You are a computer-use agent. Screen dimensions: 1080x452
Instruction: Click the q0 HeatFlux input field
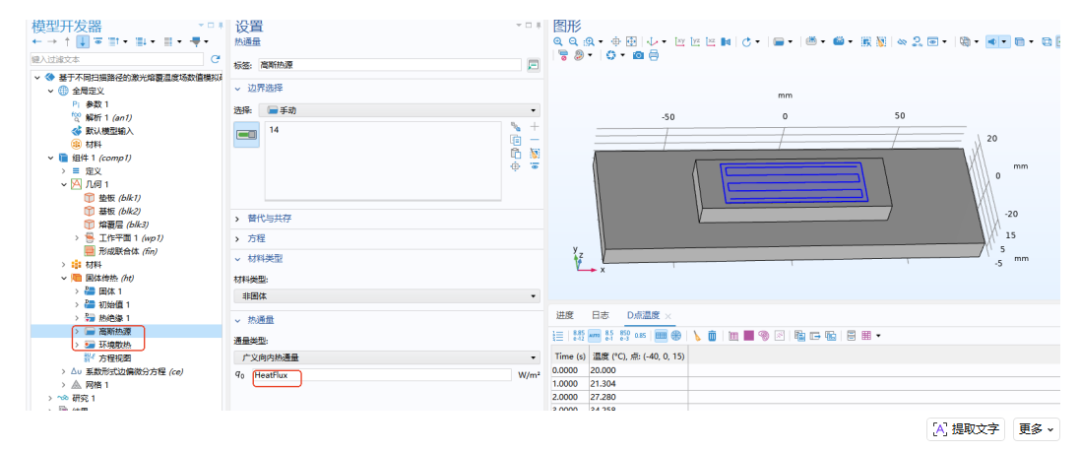pyautogui.click(x=382, y=375)
